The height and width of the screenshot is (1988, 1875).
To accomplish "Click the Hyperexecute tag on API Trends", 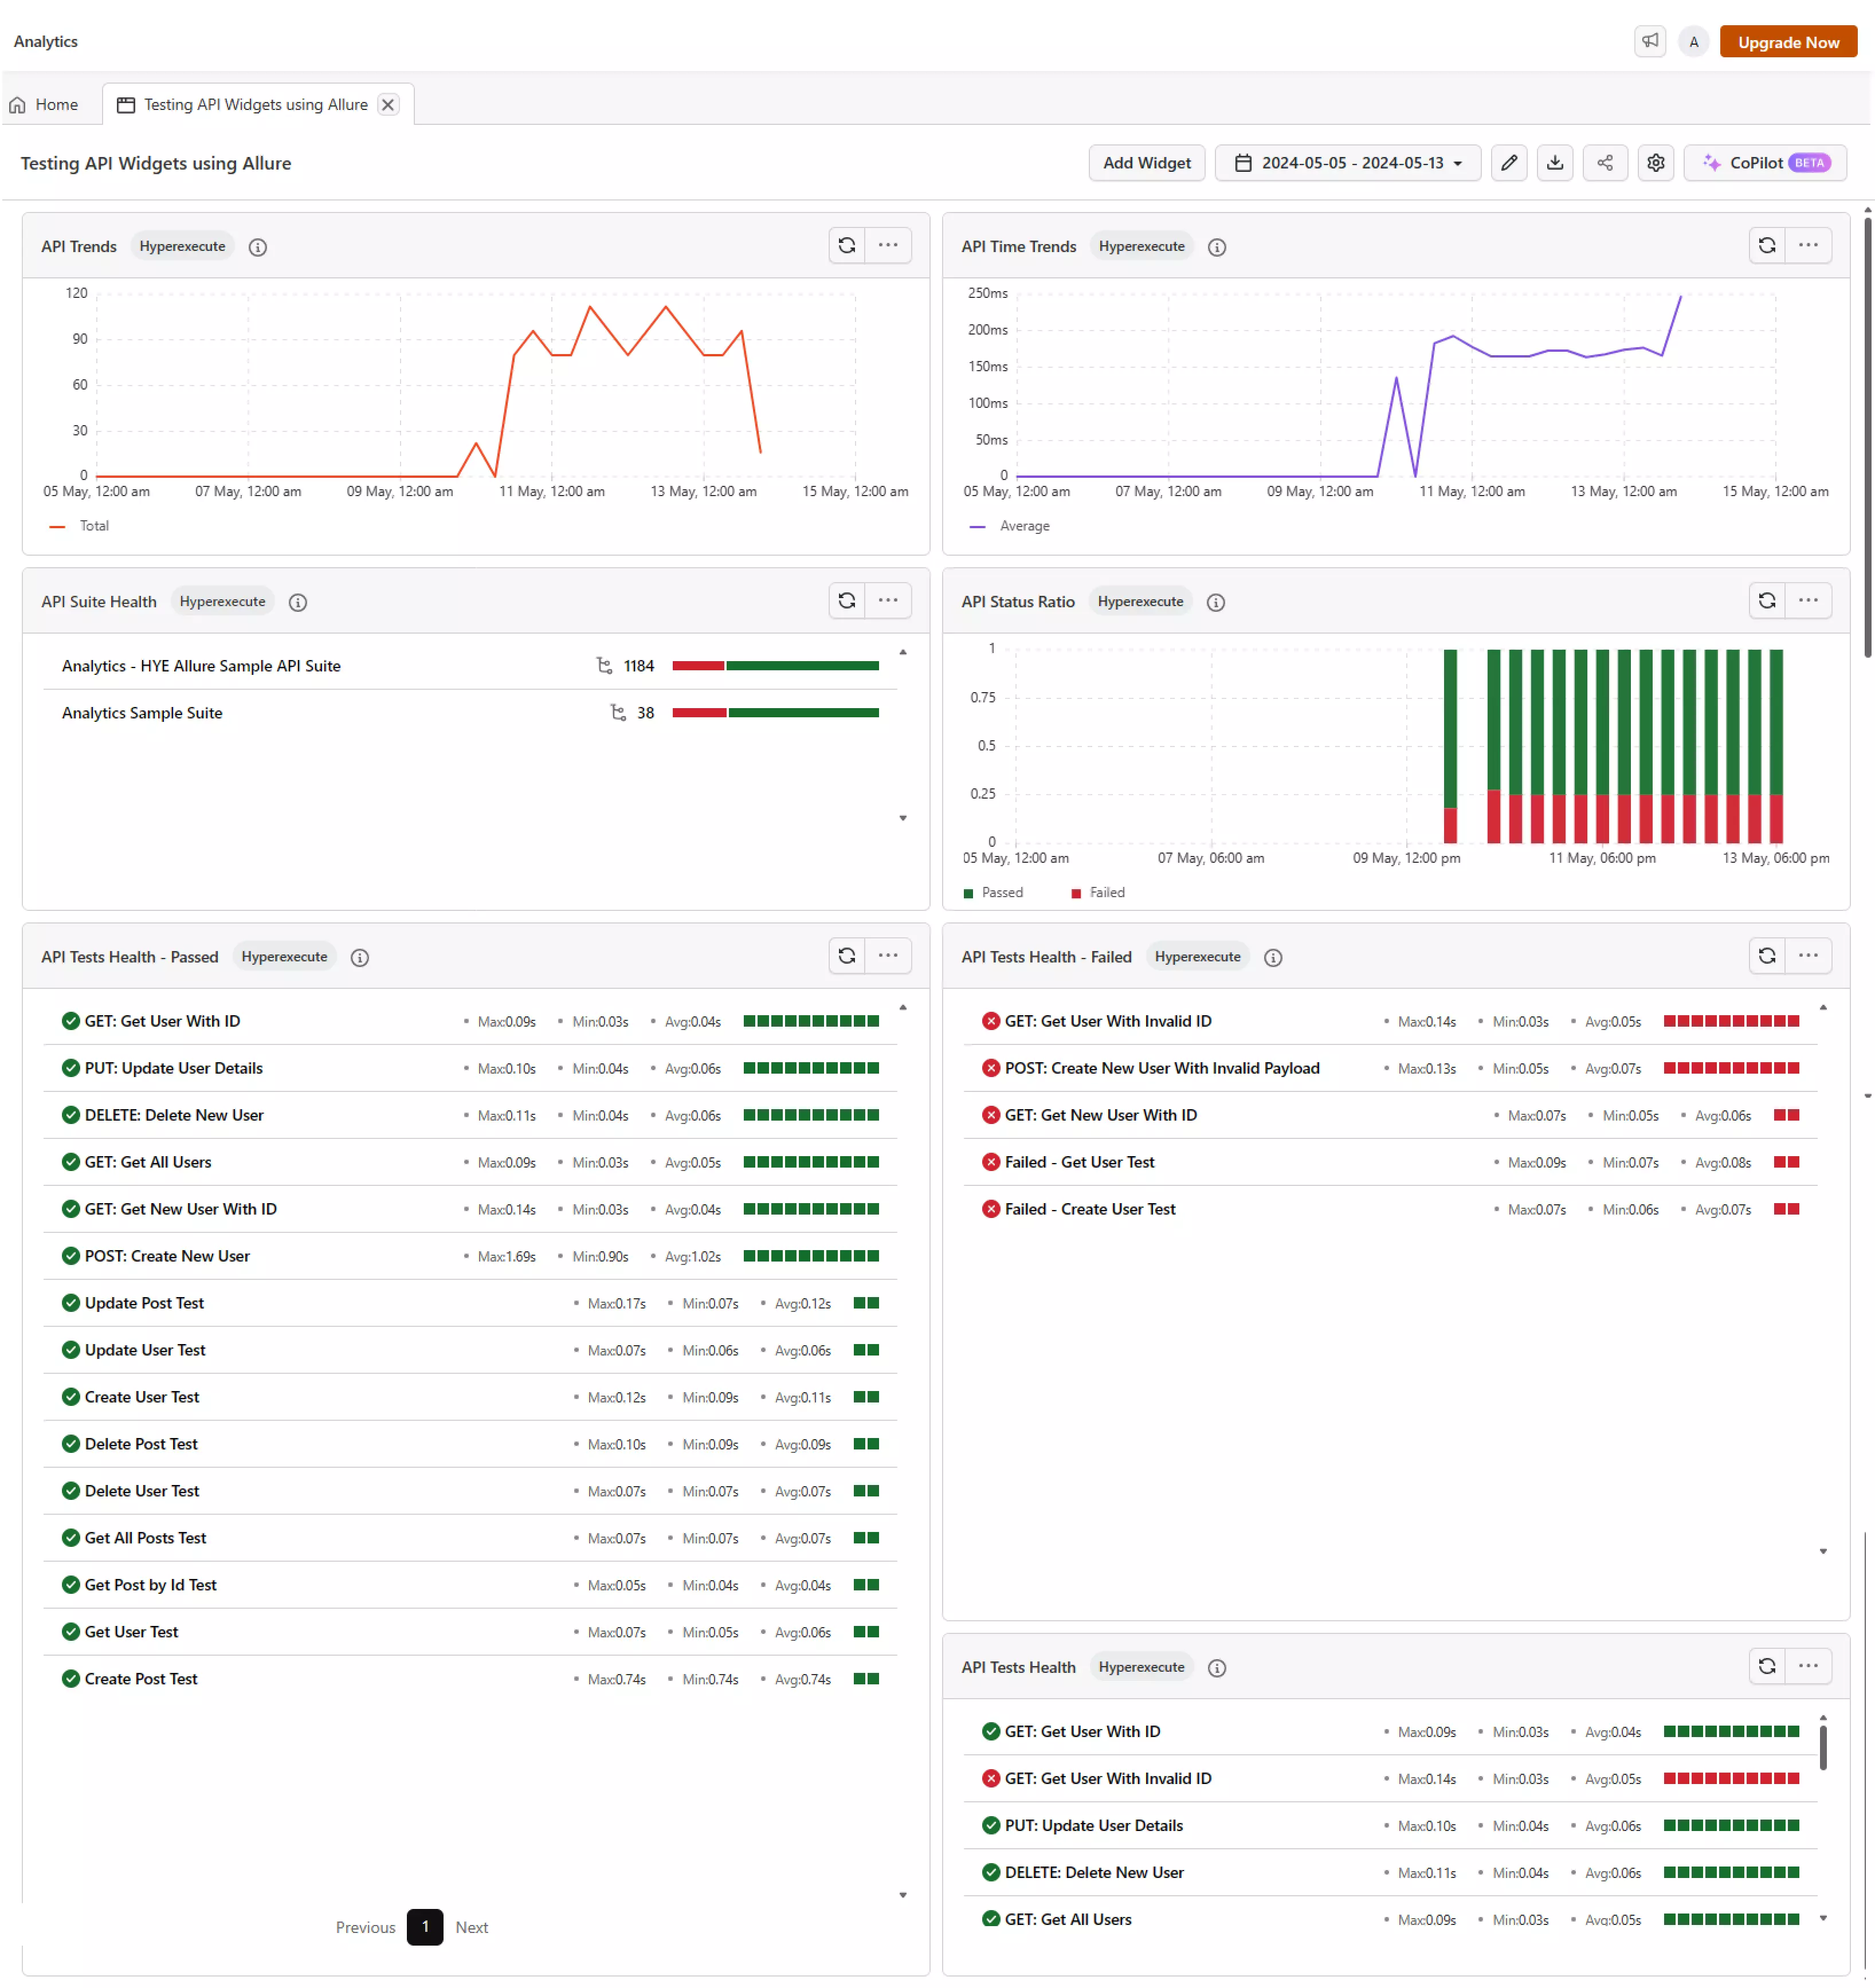I will coord(182,246).
